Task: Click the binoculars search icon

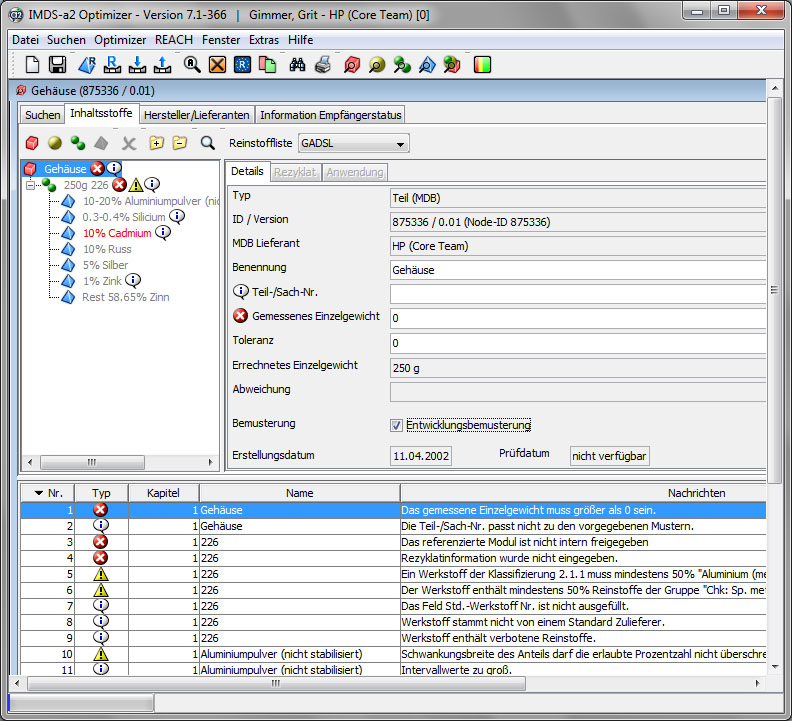Action: 297,65
